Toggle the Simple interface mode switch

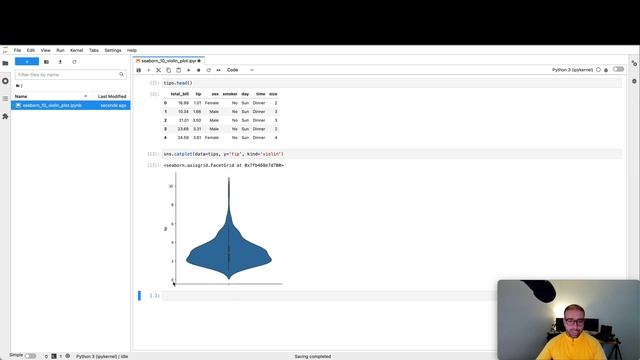click(30, 356)
